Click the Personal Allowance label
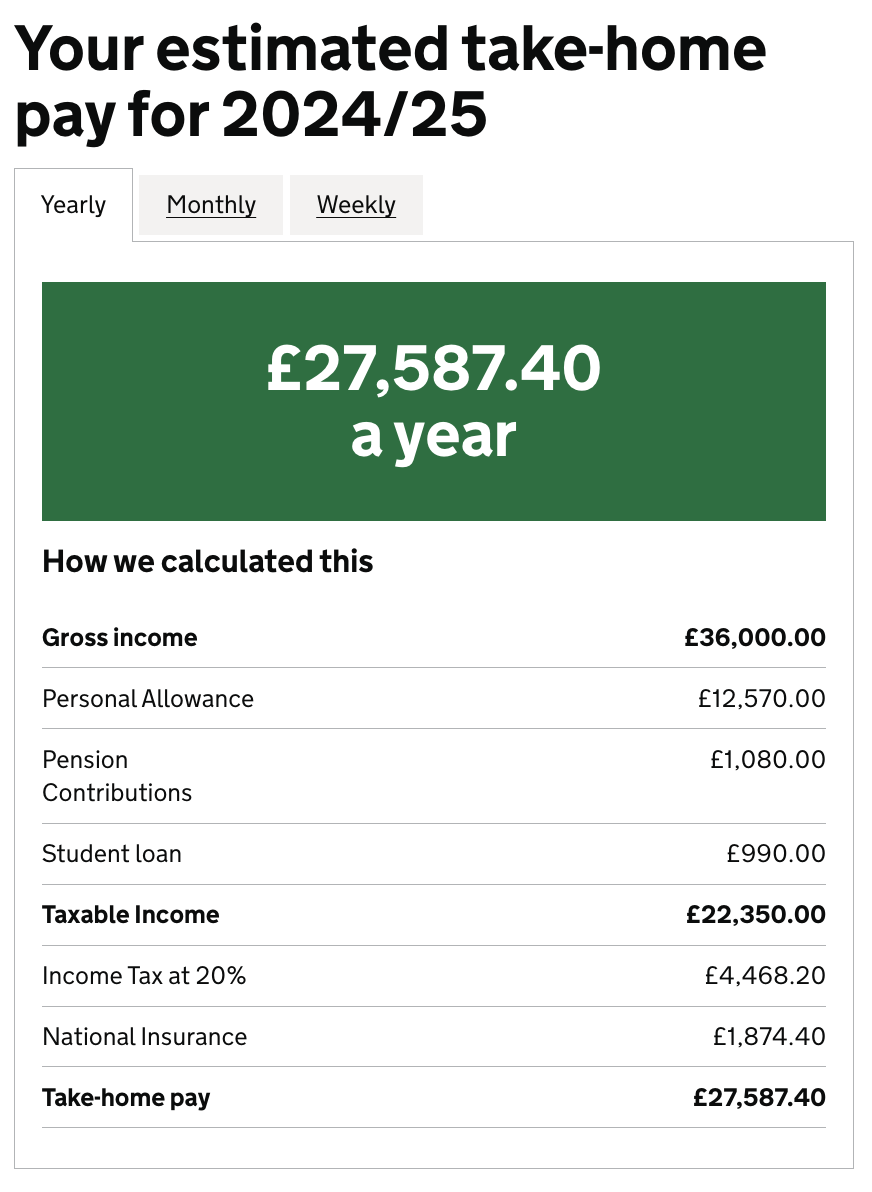The height and width of the screenshot is (1192, 872). pos(148,698)
